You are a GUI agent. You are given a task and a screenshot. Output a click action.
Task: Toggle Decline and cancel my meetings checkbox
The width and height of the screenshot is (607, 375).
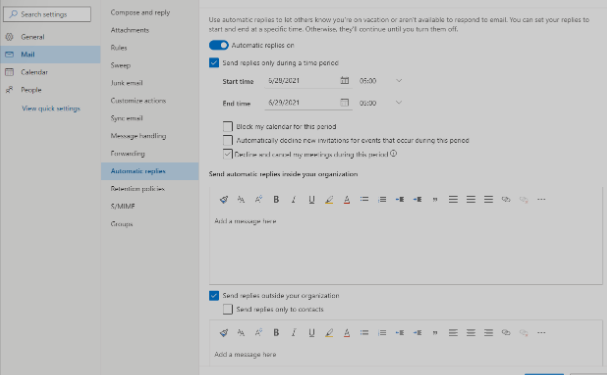click(x=228, y=154)
